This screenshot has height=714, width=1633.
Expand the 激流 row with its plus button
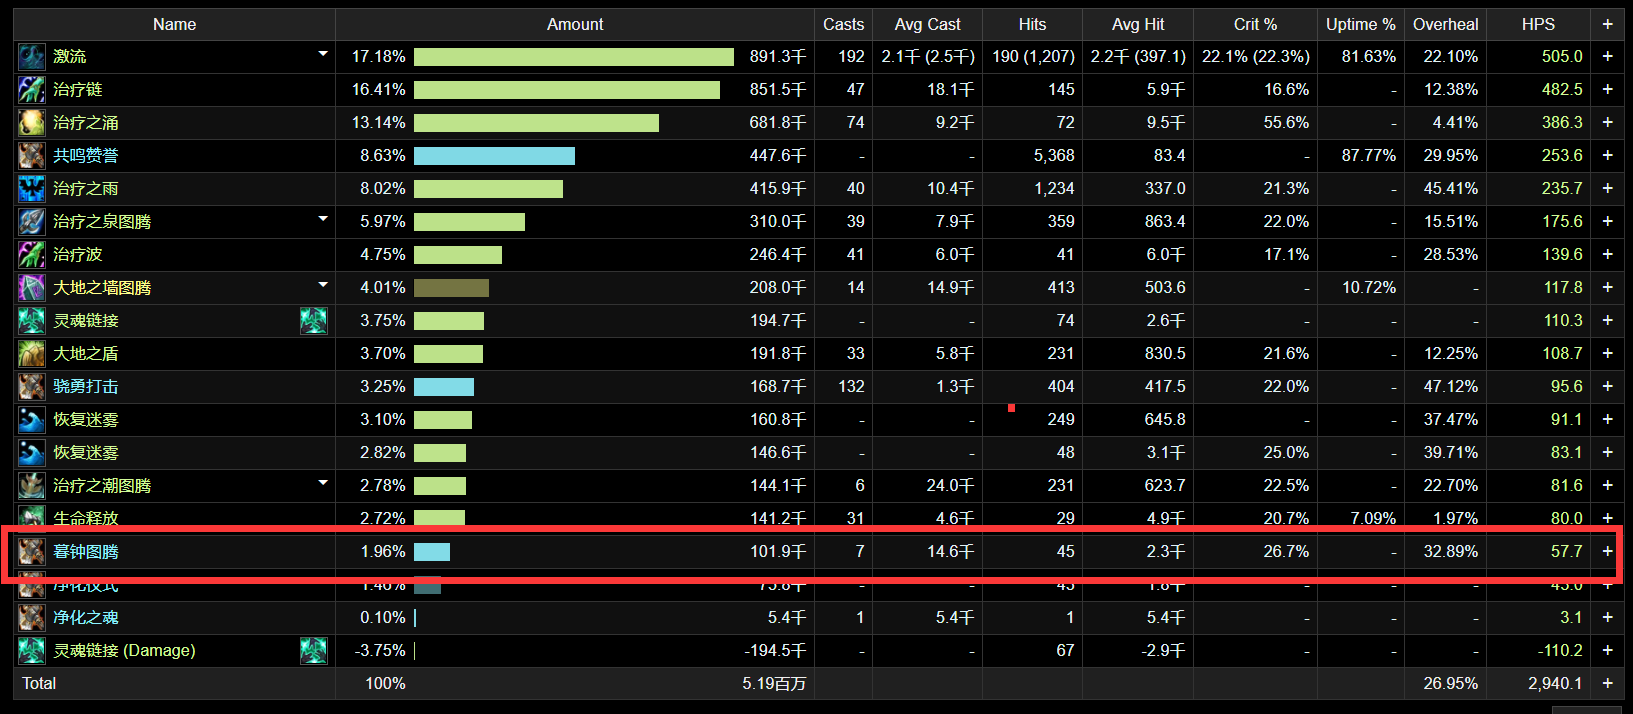[1607, 57]
